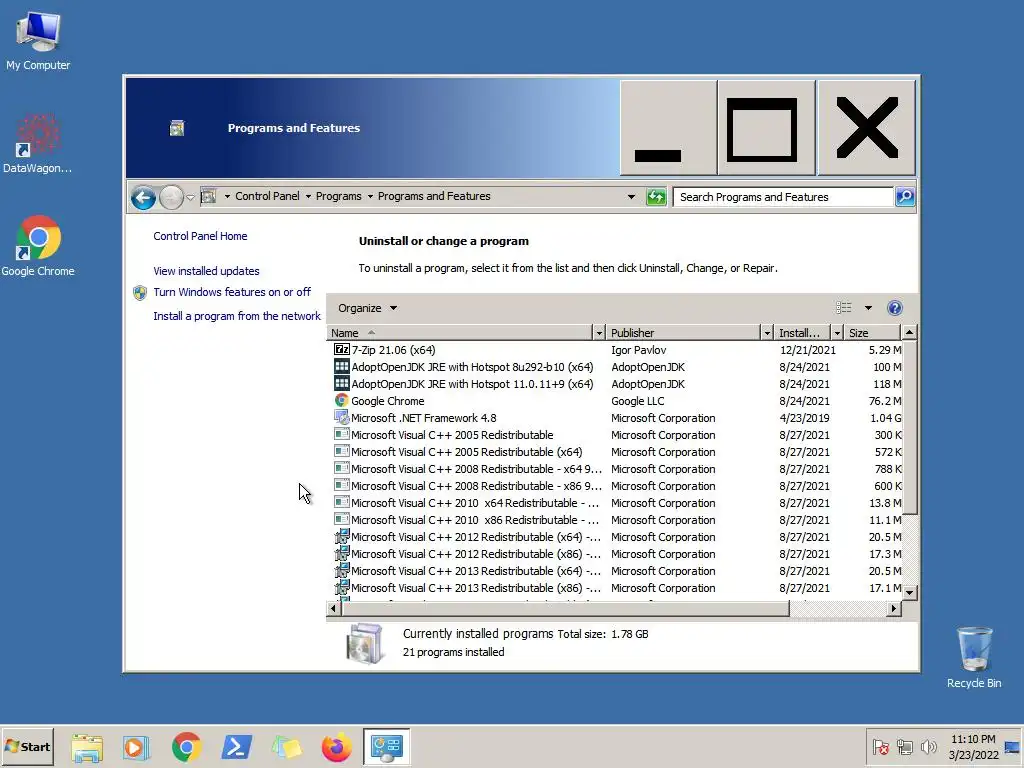
Task: Open Control Panel Home link
Action: click(200, 236)
